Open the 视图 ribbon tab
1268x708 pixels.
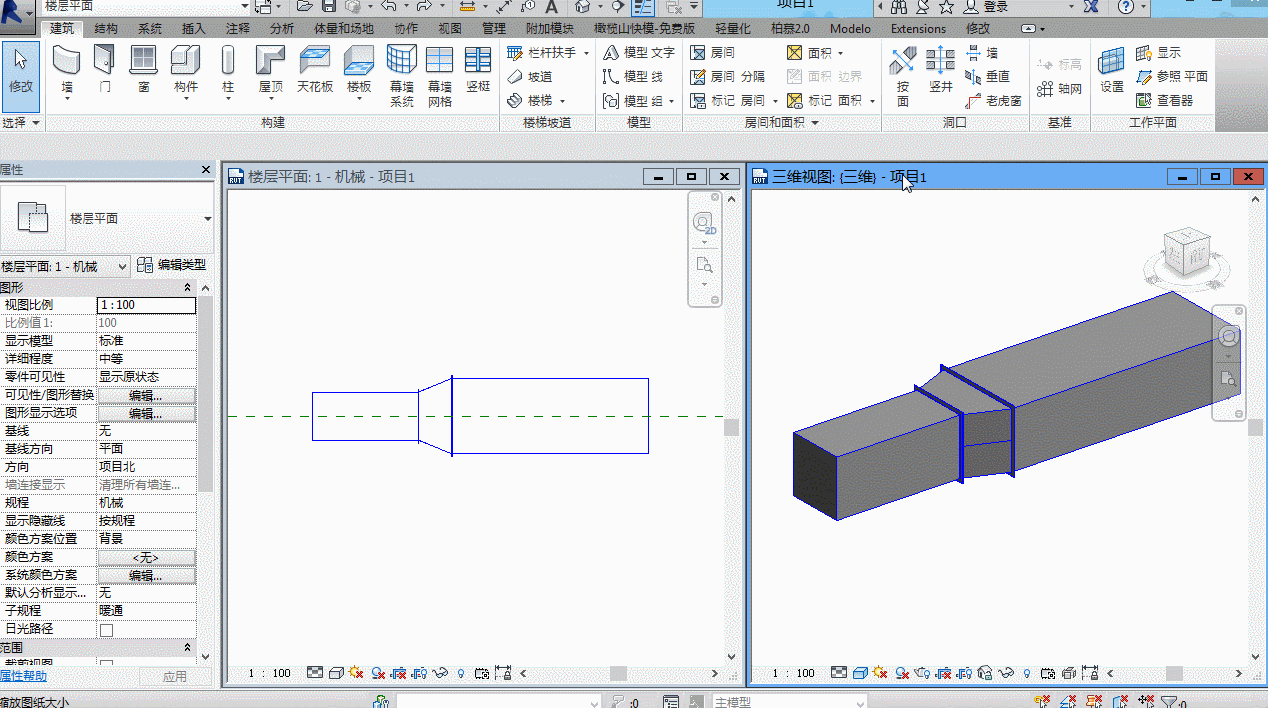tap(450, 29)
